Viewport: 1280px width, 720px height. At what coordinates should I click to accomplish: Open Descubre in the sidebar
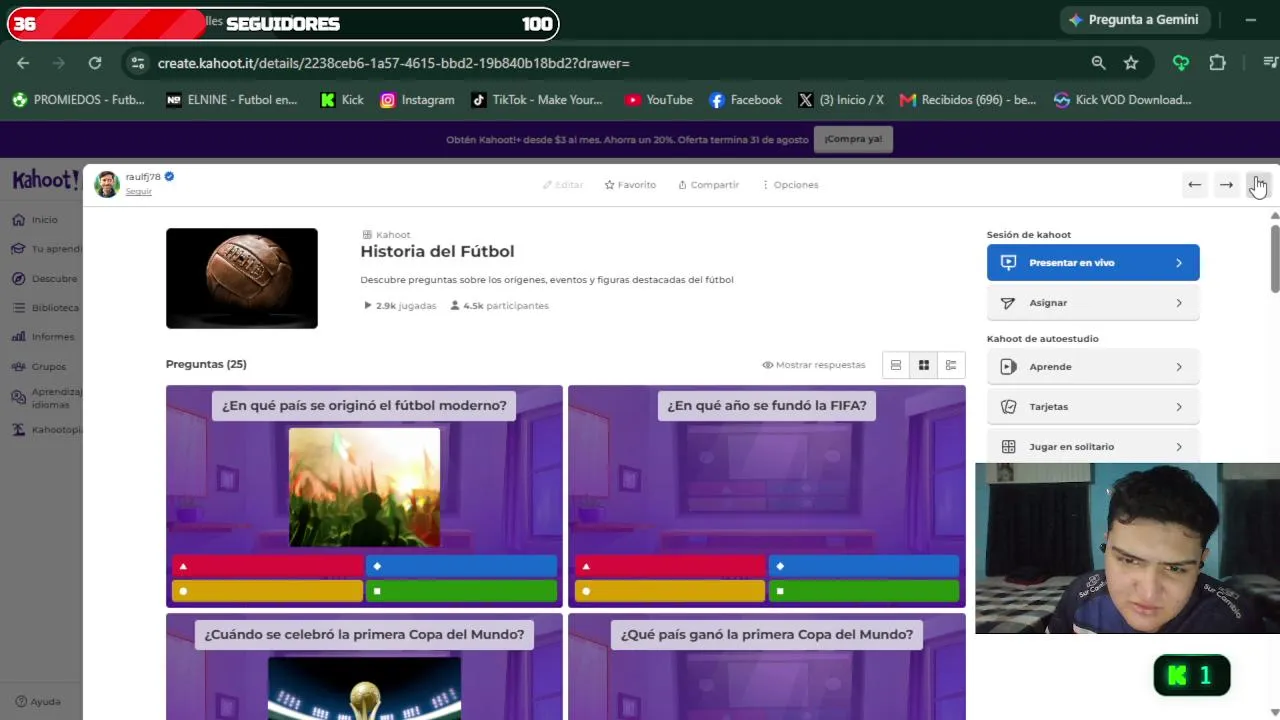[x=44, y=279]
